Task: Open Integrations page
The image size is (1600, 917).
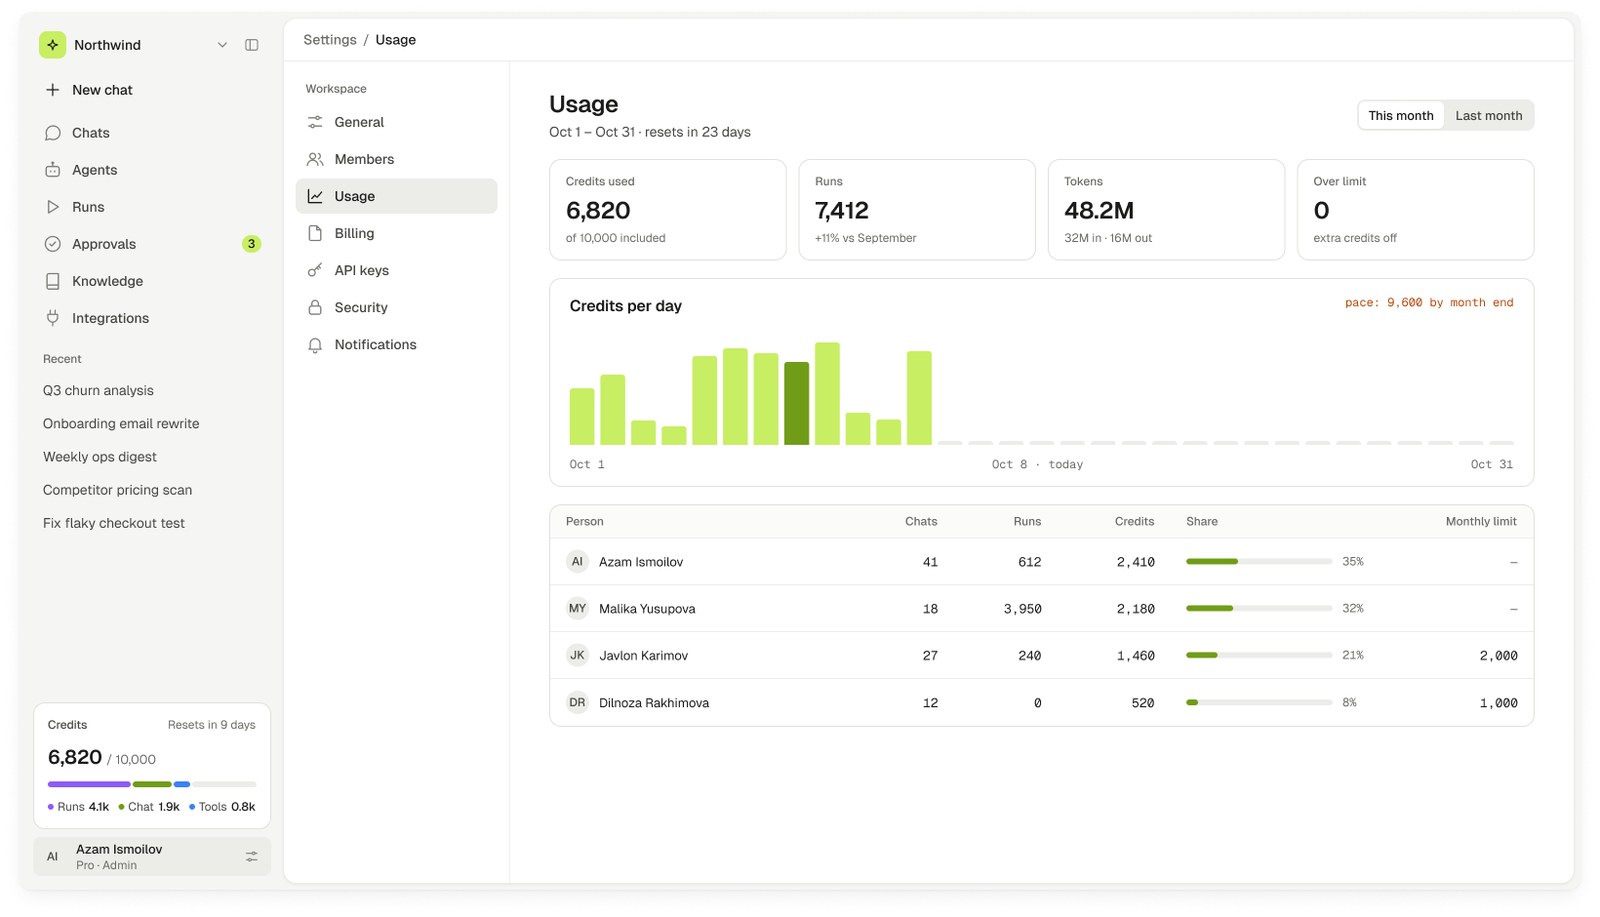Action: 152,318
